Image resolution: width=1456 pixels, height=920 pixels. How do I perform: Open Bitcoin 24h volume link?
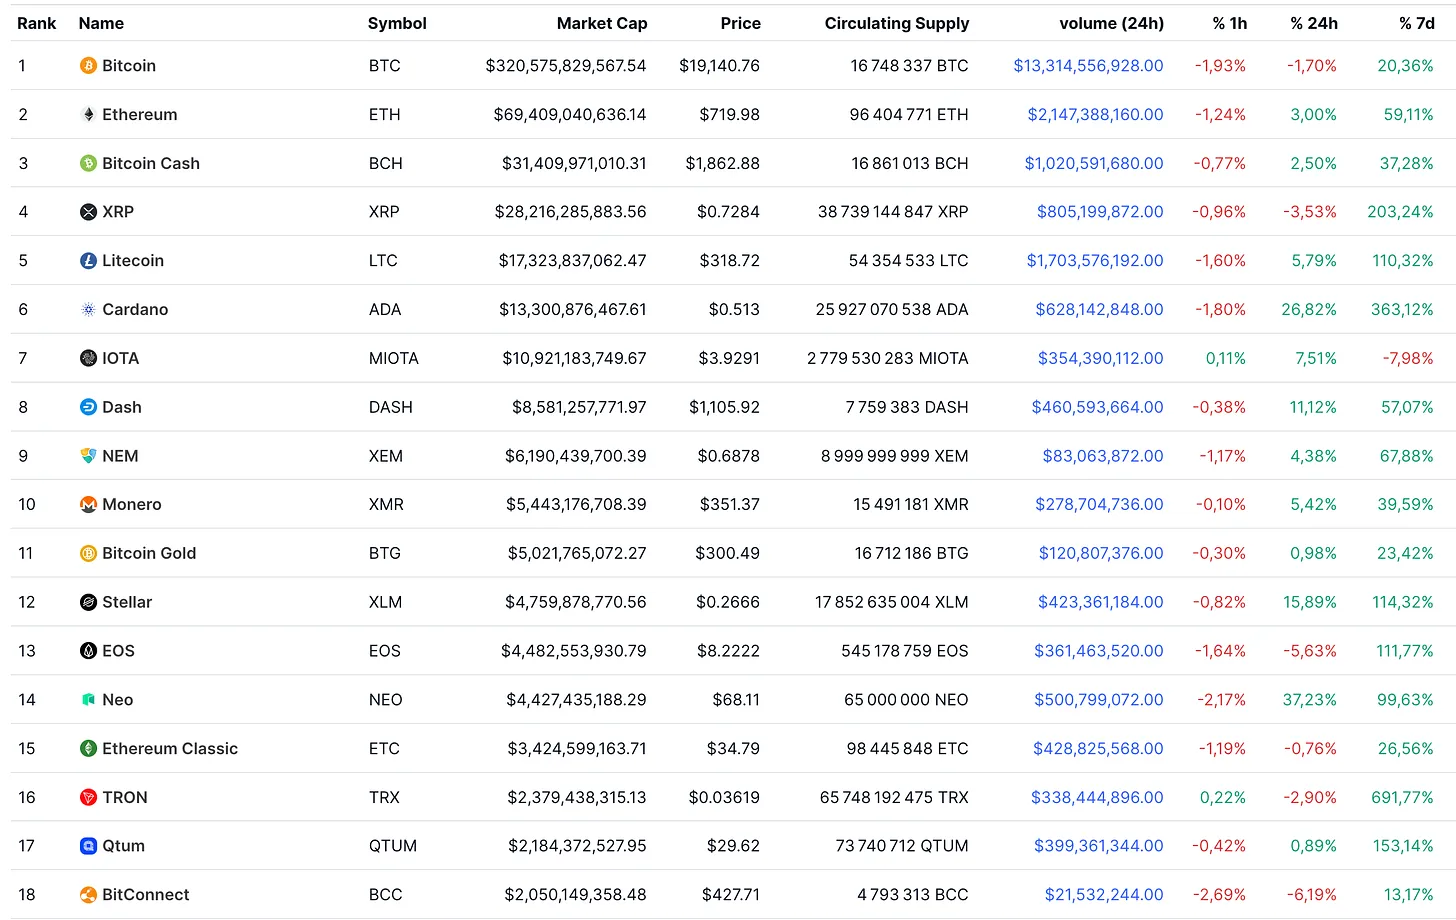(x=1088, y=66)
